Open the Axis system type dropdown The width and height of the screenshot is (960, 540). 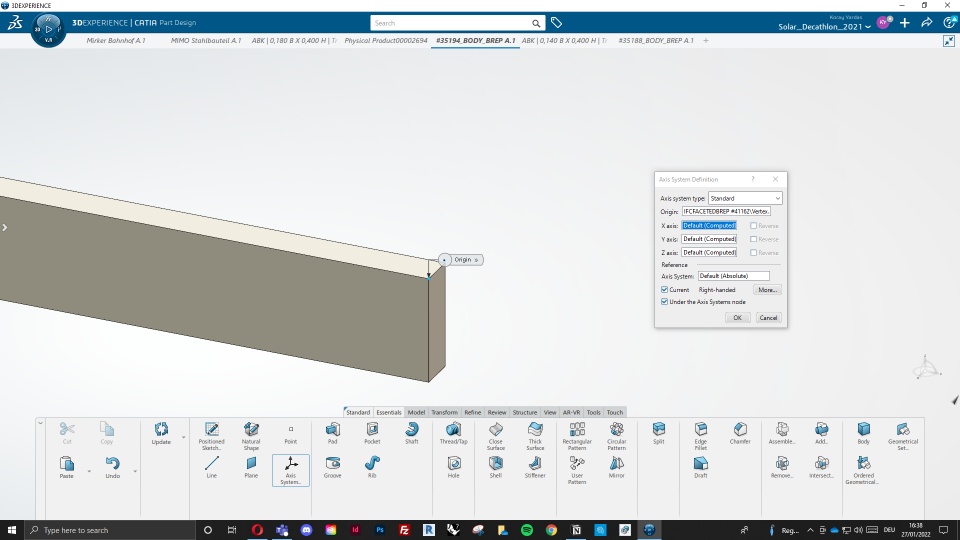745,198
